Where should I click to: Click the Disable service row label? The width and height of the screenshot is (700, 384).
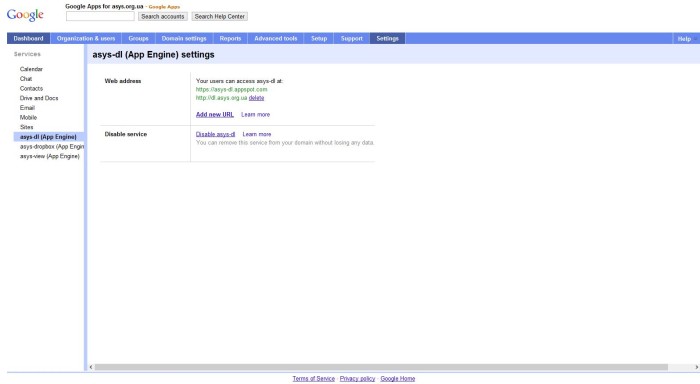click(x=125, y=134)
